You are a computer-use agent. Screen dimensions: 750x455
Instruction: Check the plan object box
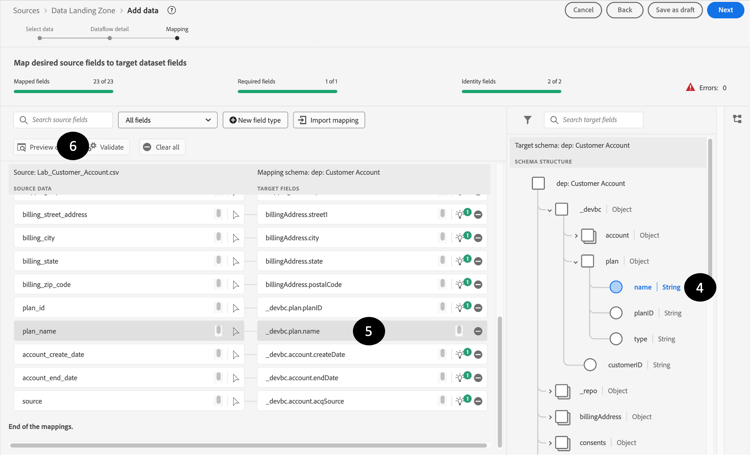coord(587,261)
